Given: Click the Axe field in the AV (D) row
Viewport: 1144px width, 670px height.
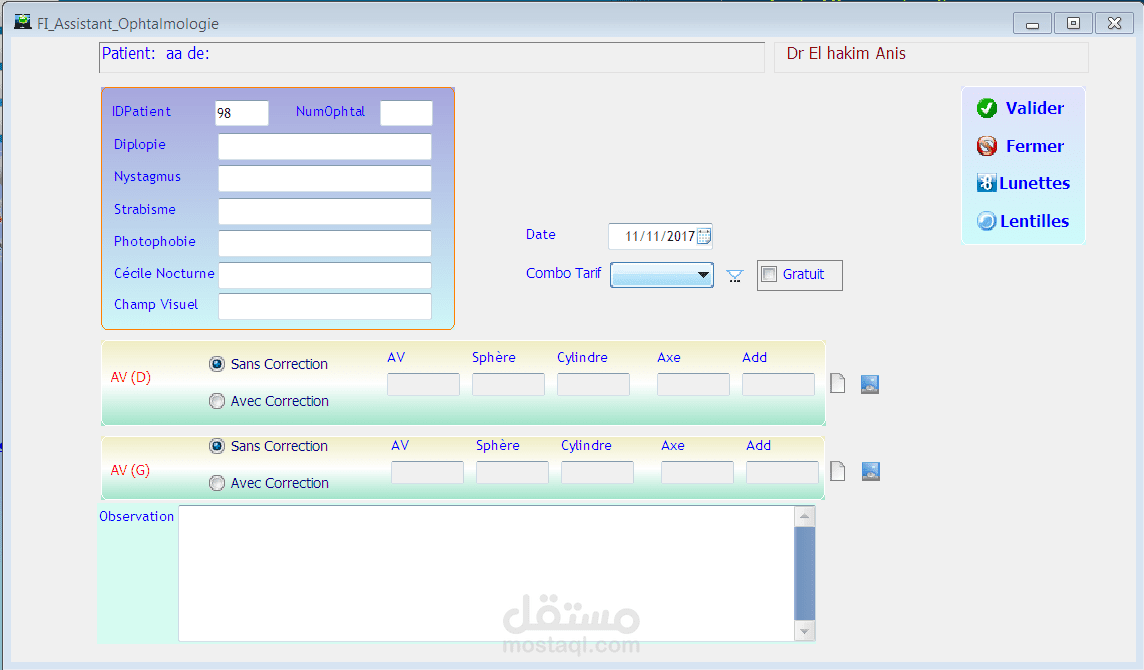Looking at the screenshot, I should [x=693, y=384].
